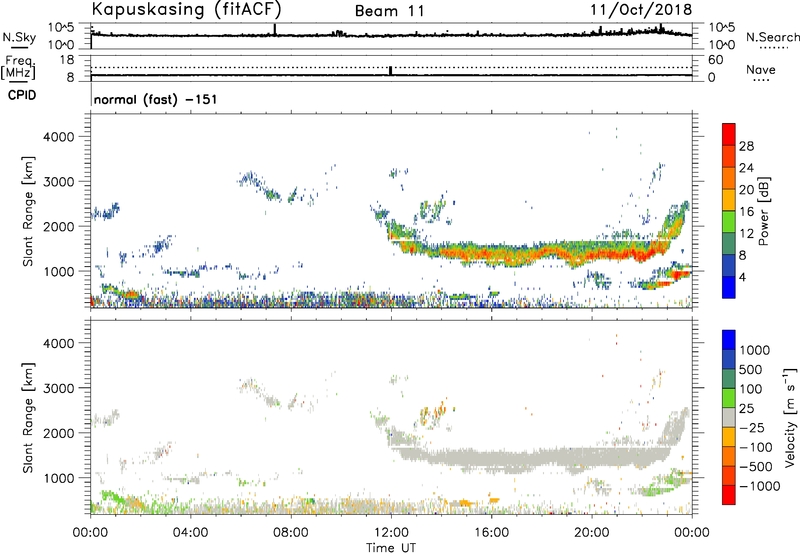Click the date '11/Oct/2018'

(641, 10)
